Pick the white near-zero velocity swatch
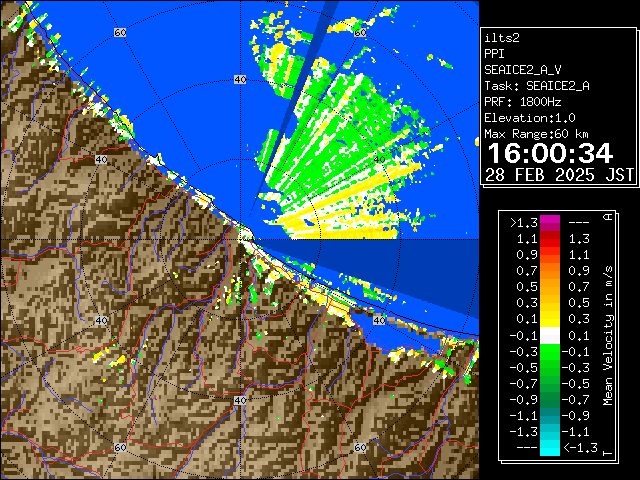 tap(550, 336)
